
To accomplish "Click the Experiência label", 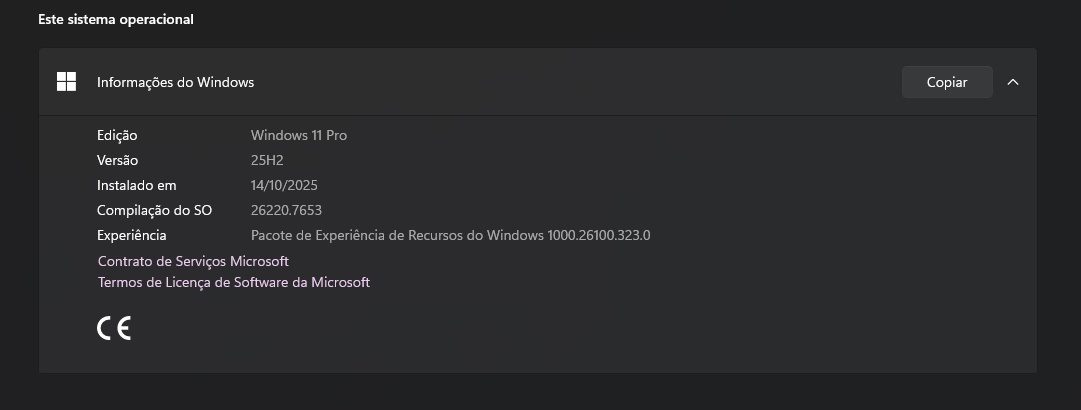I will [x=131, y=235].
